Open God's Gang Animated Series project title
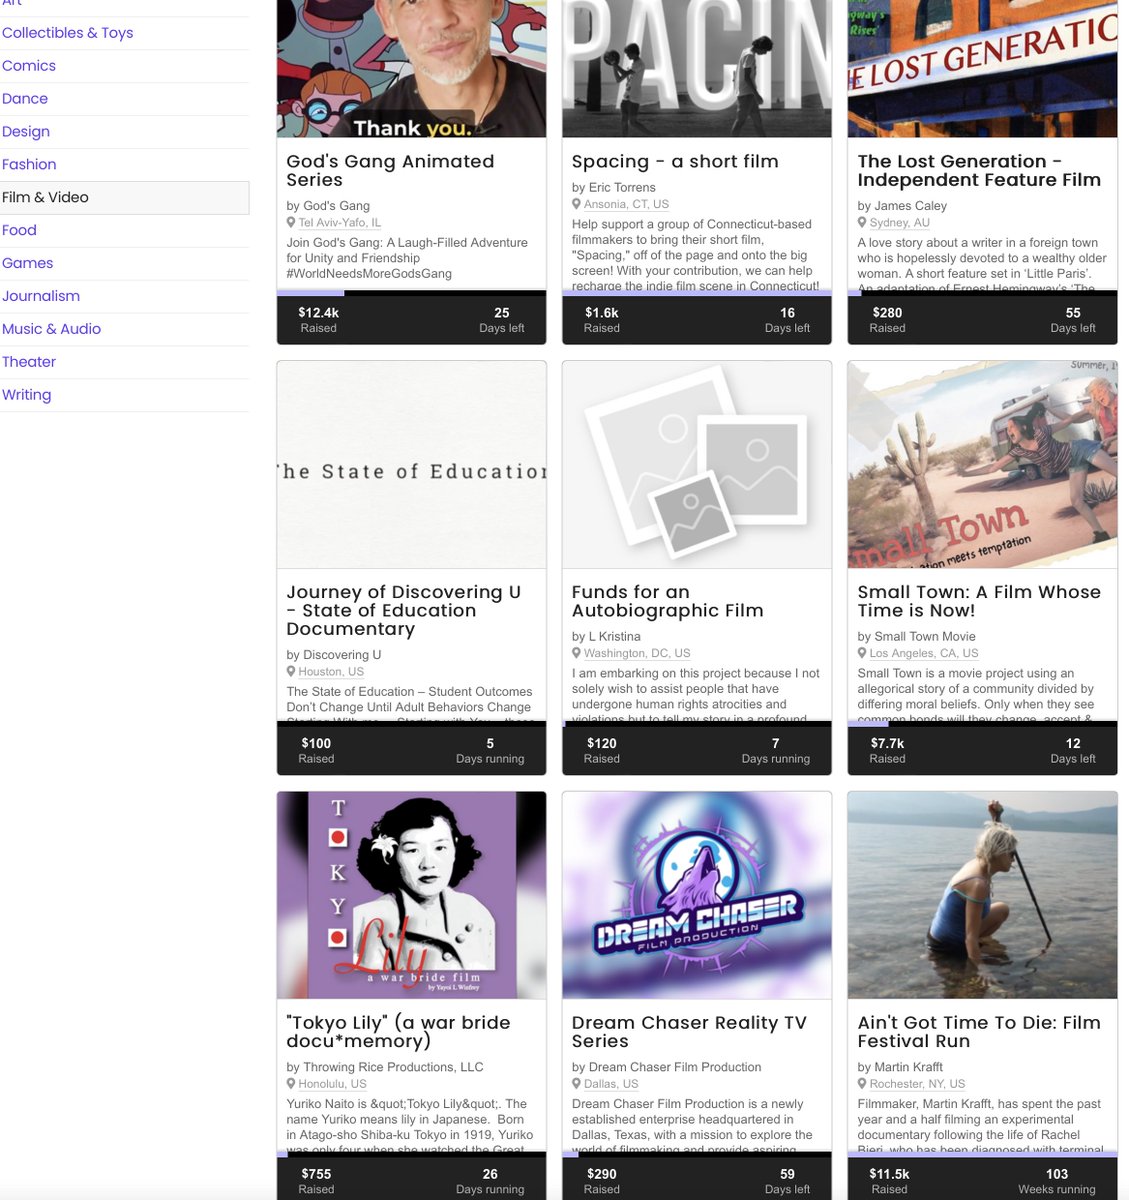 tap(390, 171)
